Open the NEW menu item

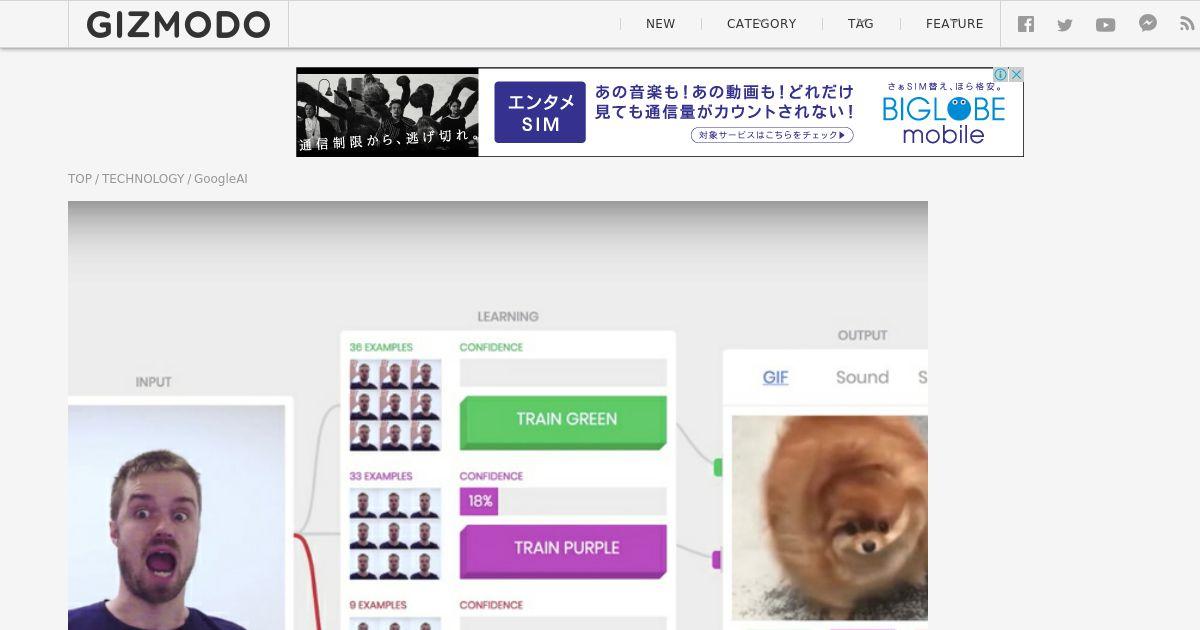tap(660, 24)
